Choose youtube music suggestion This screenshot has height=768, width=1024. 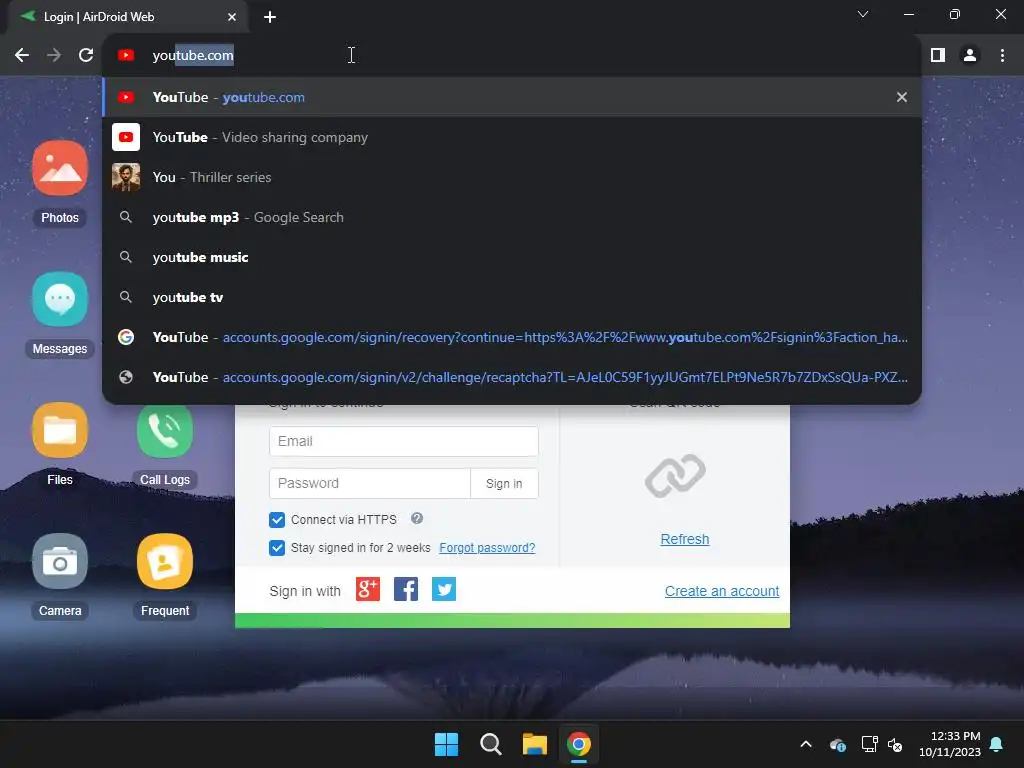coord(512,257)
